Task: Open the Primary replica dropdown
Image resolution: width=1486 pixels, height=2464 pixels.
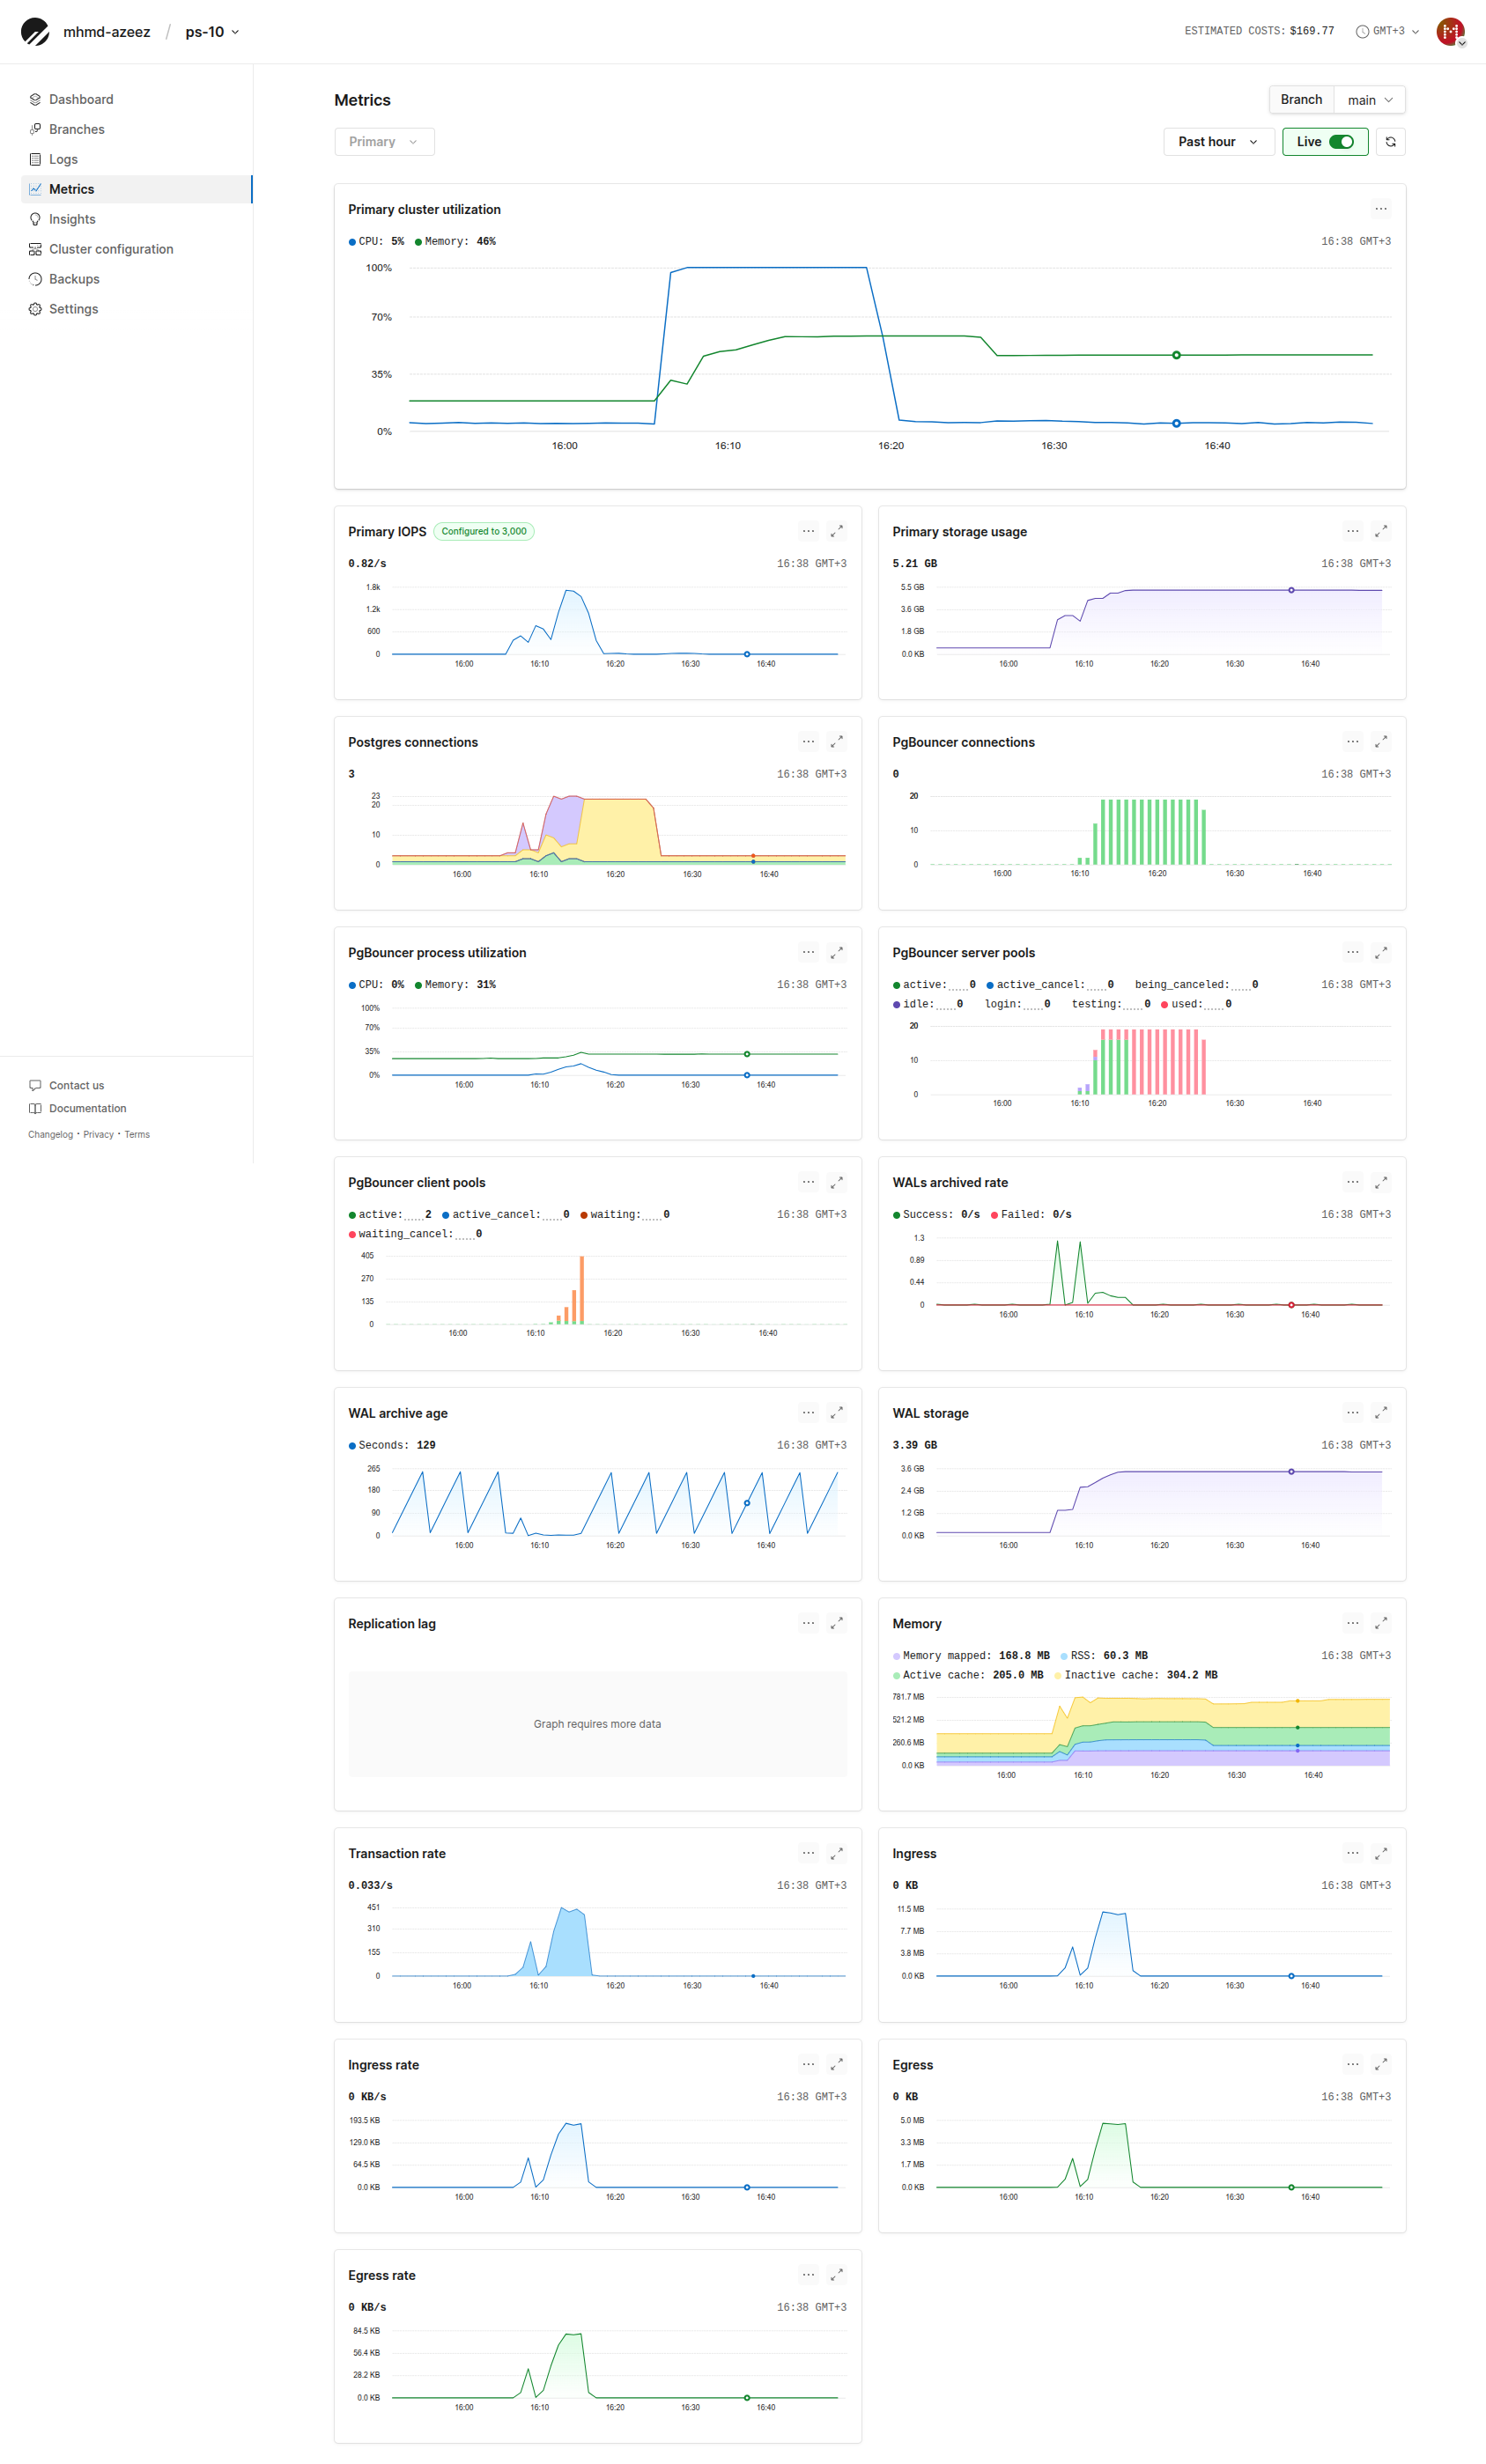Action: click(x=383, y=142)
